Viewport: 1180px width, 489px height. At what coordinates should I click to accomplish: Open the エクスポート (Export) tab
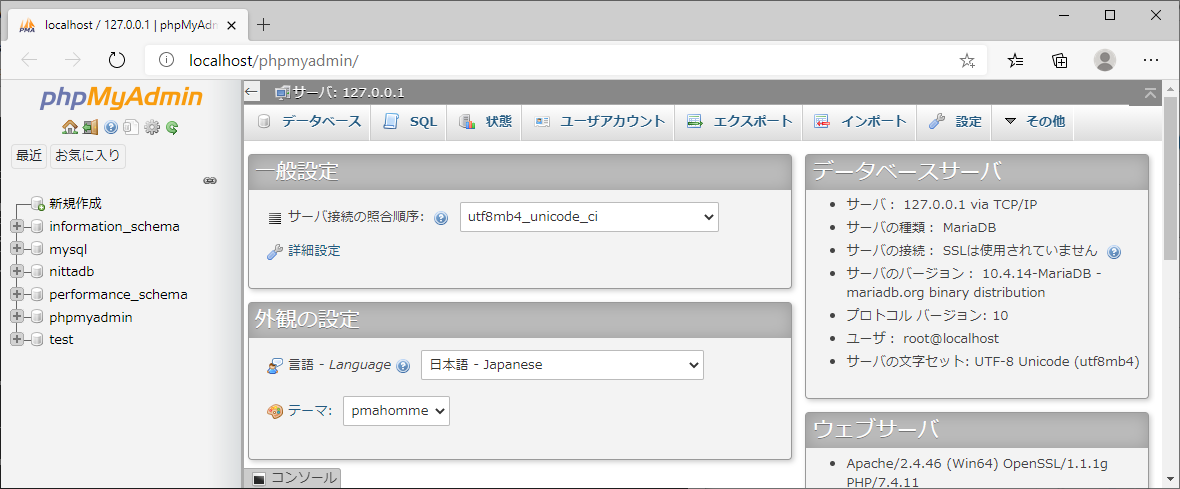pyautogui.click(x=740, y=121)
